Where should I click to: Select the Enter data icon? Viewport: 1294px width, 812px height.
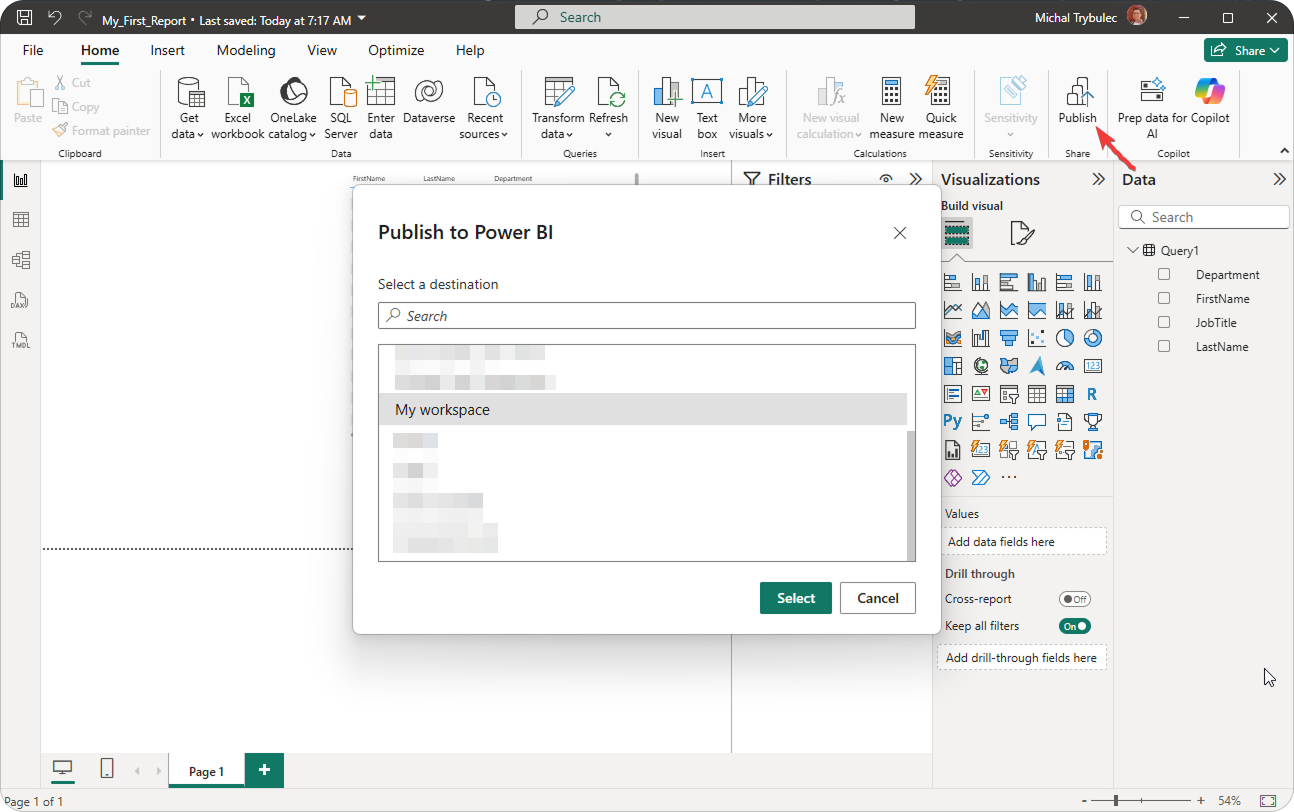(381, 108)
